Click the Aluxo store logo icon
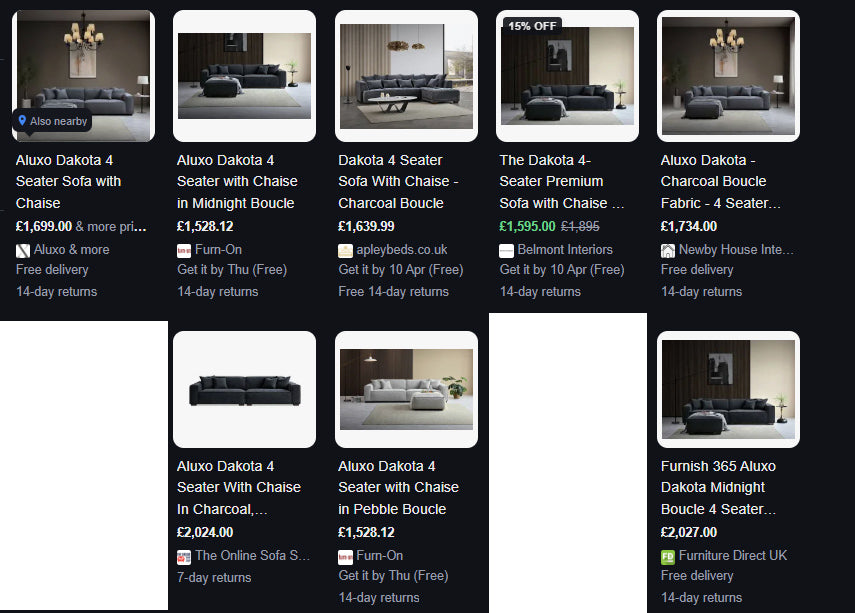 (x=23, y=251)
